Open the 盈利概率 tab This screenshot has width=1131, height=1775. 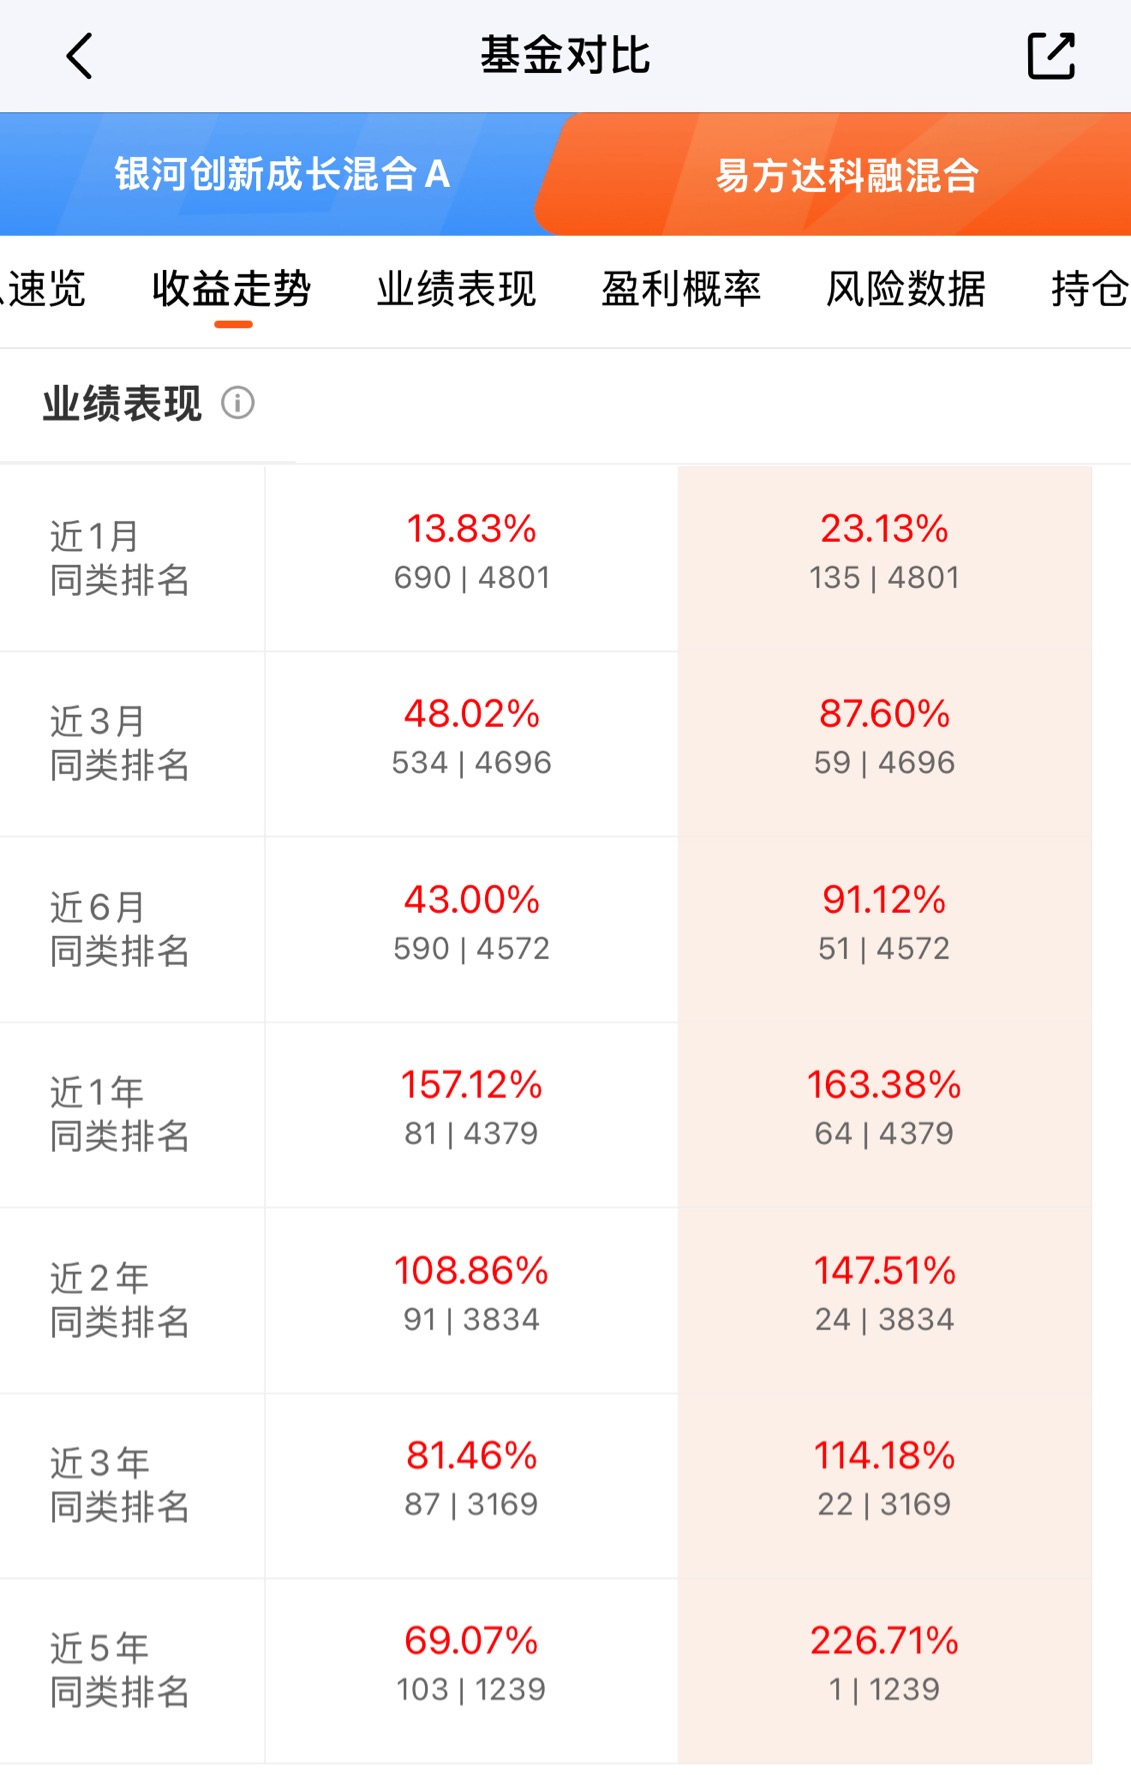pos(681,289)
